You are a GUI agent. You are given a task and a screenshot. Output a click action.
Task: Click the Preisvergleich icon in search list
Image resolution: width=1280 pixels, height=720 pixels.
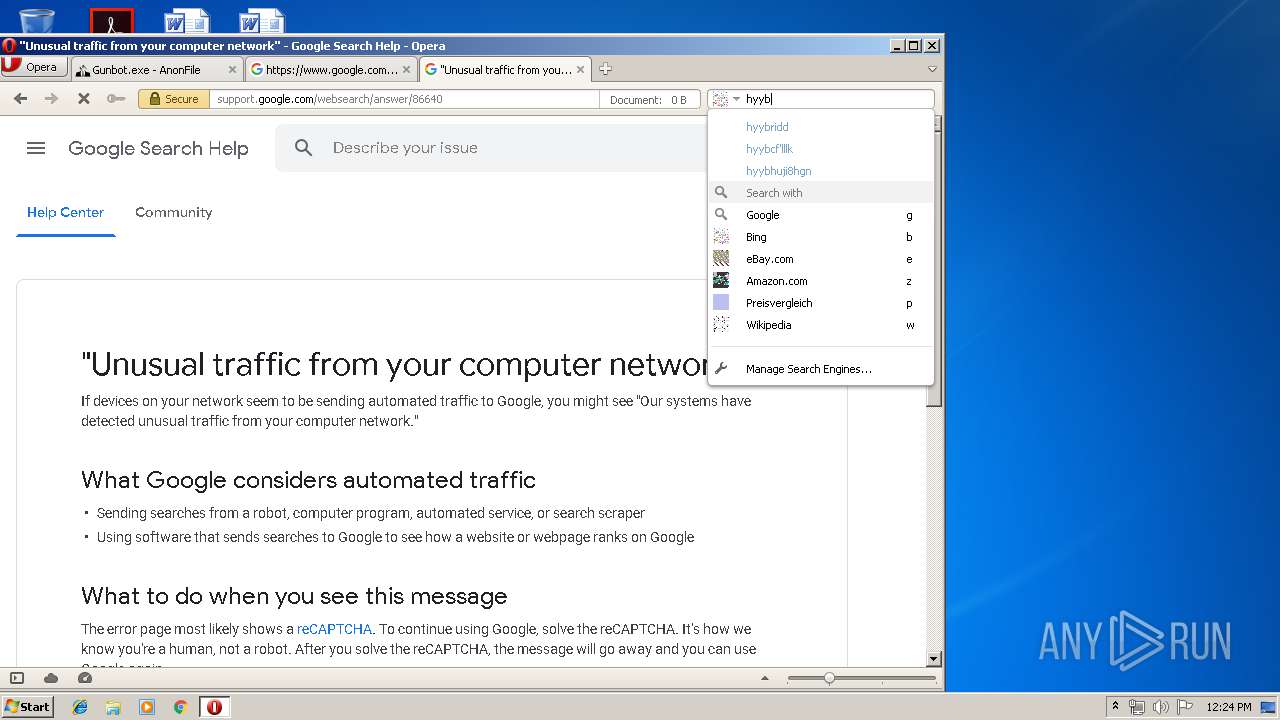(x=721, y=303)
